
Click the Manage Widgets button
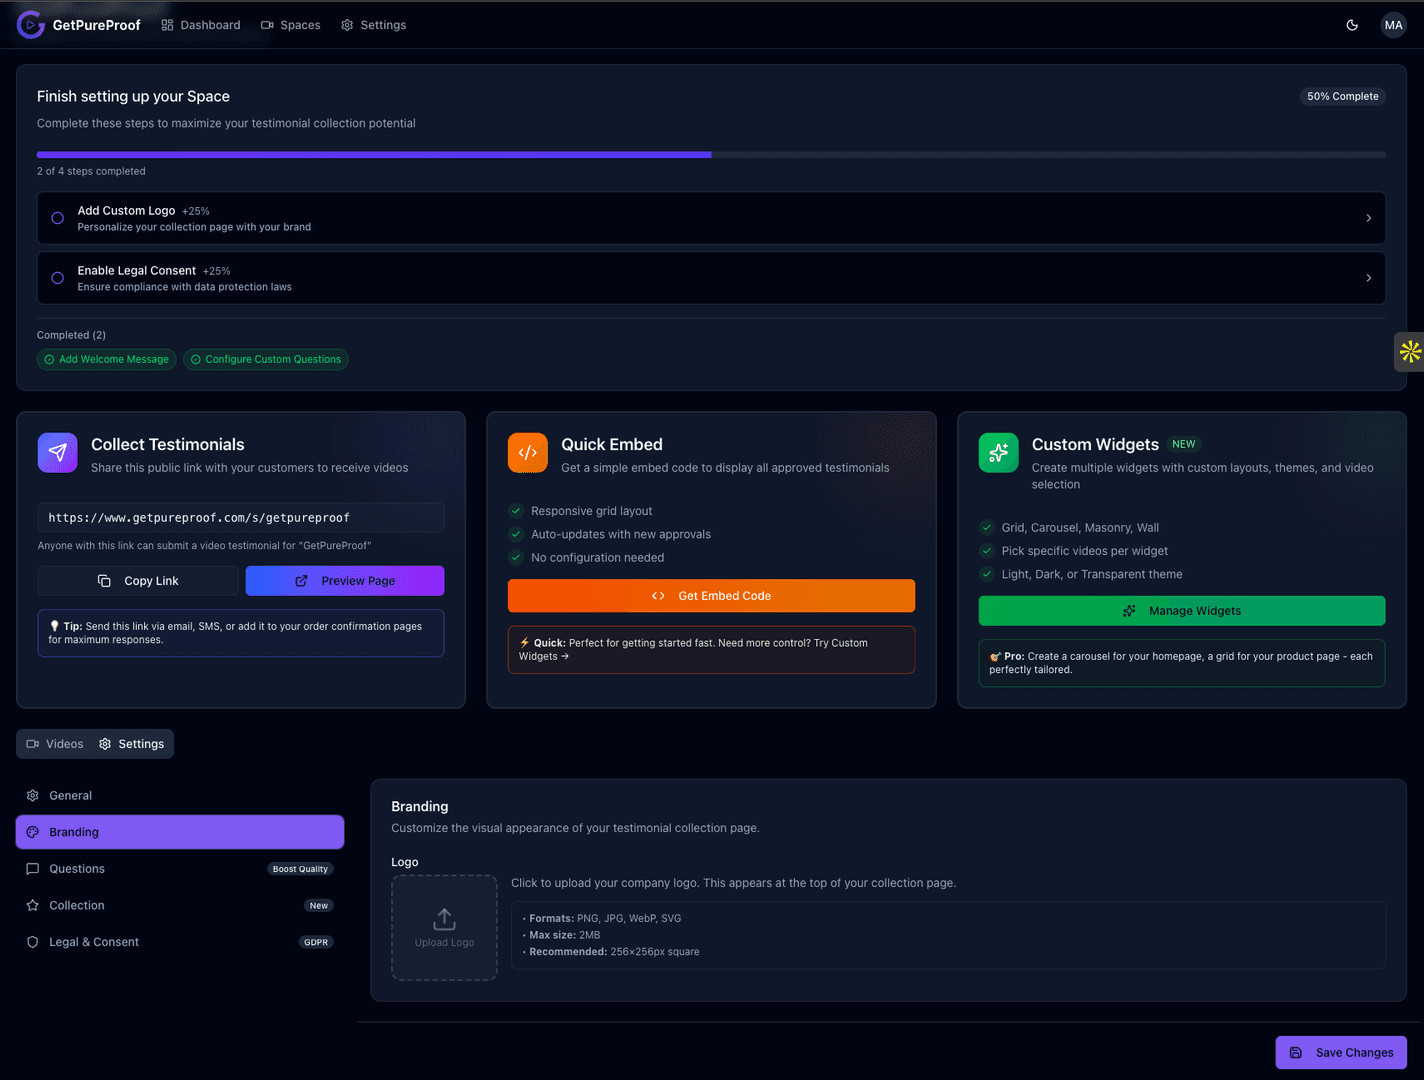1182,611
